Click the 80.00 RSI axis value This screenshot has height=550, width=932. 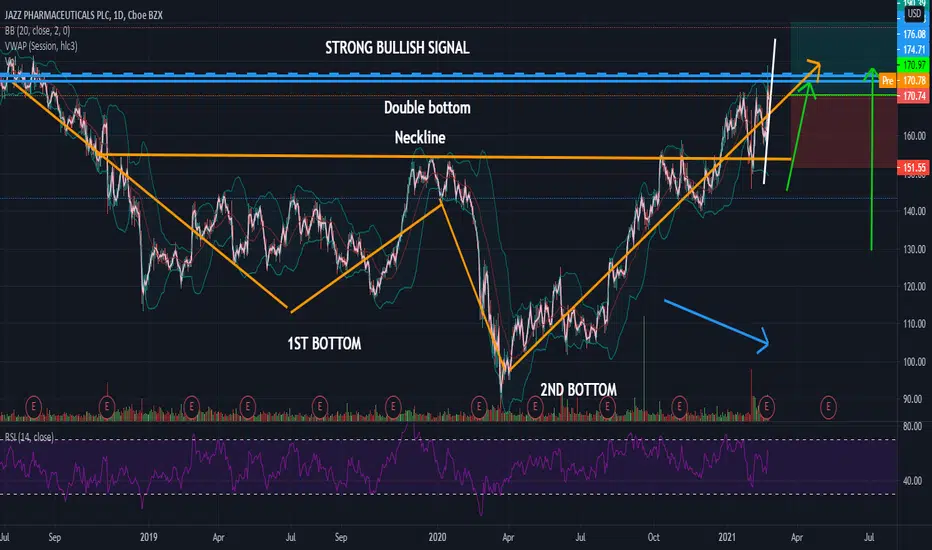point(912,426)
